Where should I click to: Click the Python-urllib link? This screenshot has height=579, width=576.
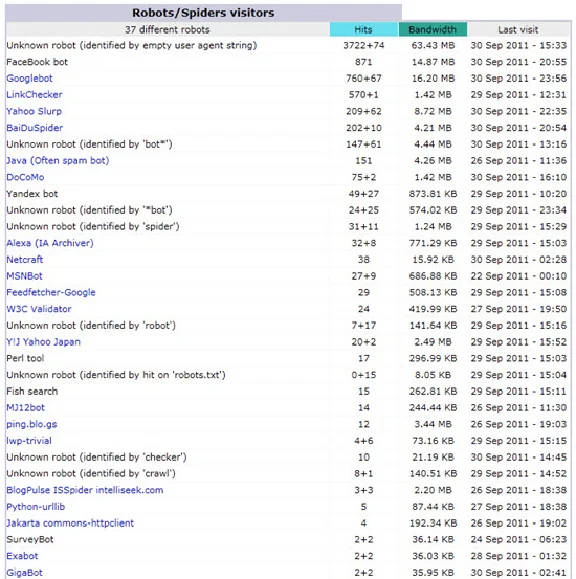point(35,507)
